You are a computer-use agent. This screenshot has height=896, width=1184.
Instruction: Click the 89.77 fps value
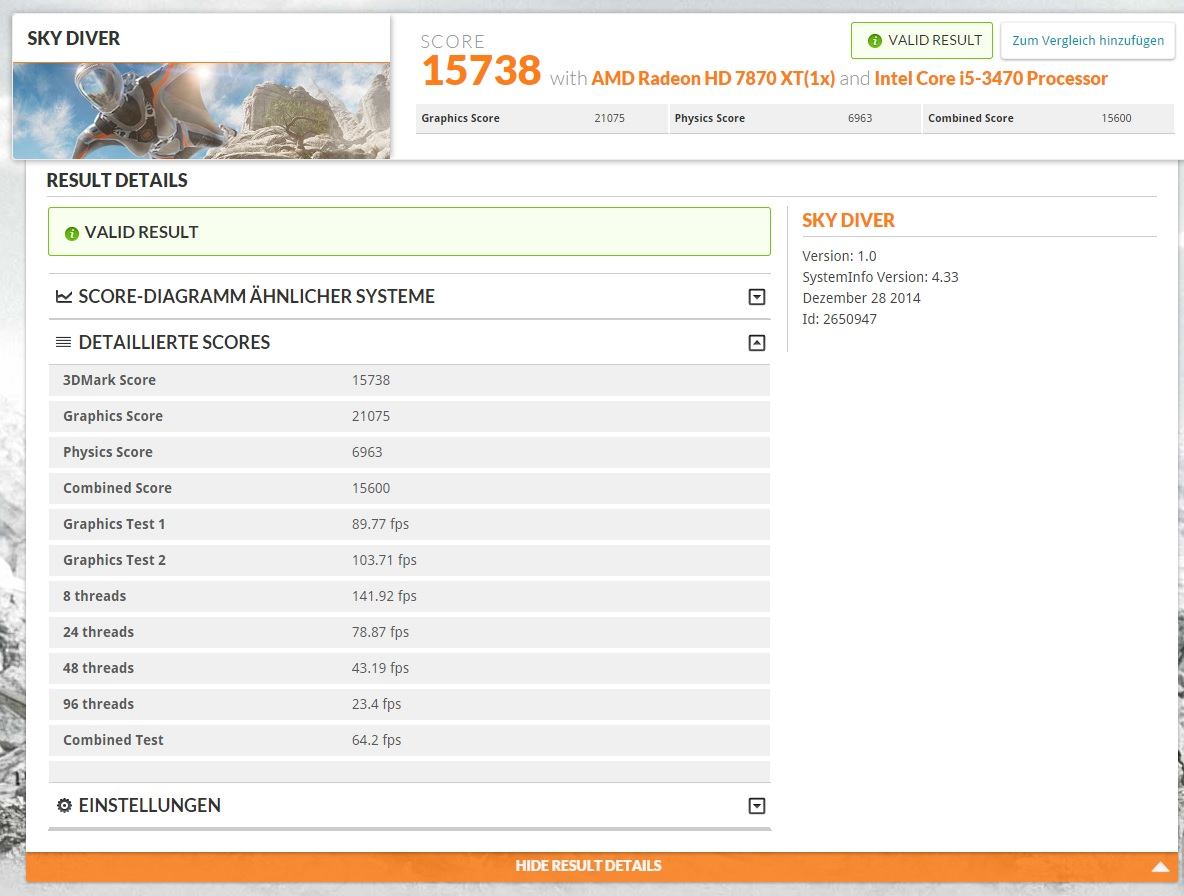pos(380,524)
